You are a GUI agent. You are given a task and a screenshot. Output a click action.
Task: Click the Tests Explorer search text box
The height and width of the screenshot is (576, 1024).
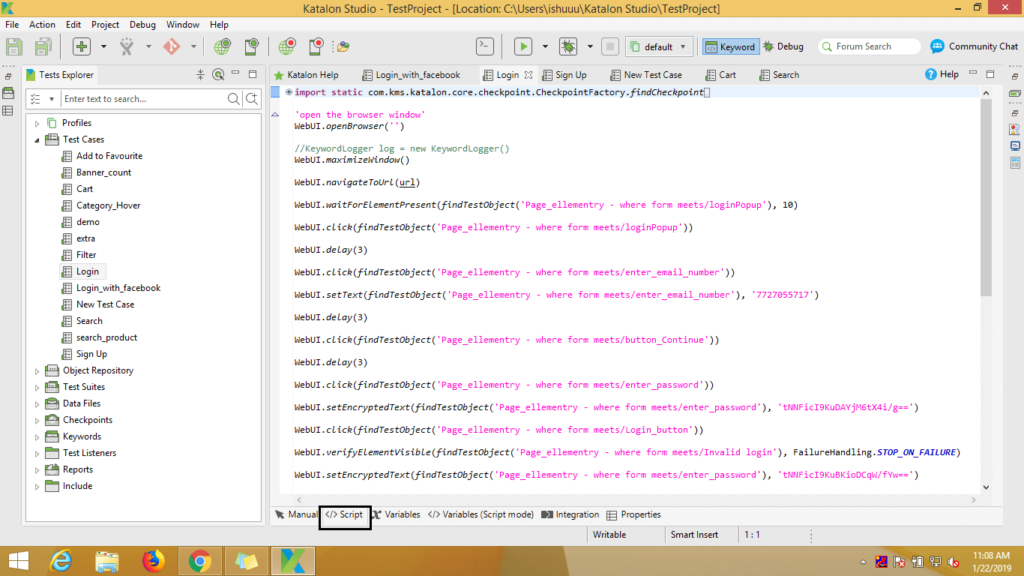point(143,99)
